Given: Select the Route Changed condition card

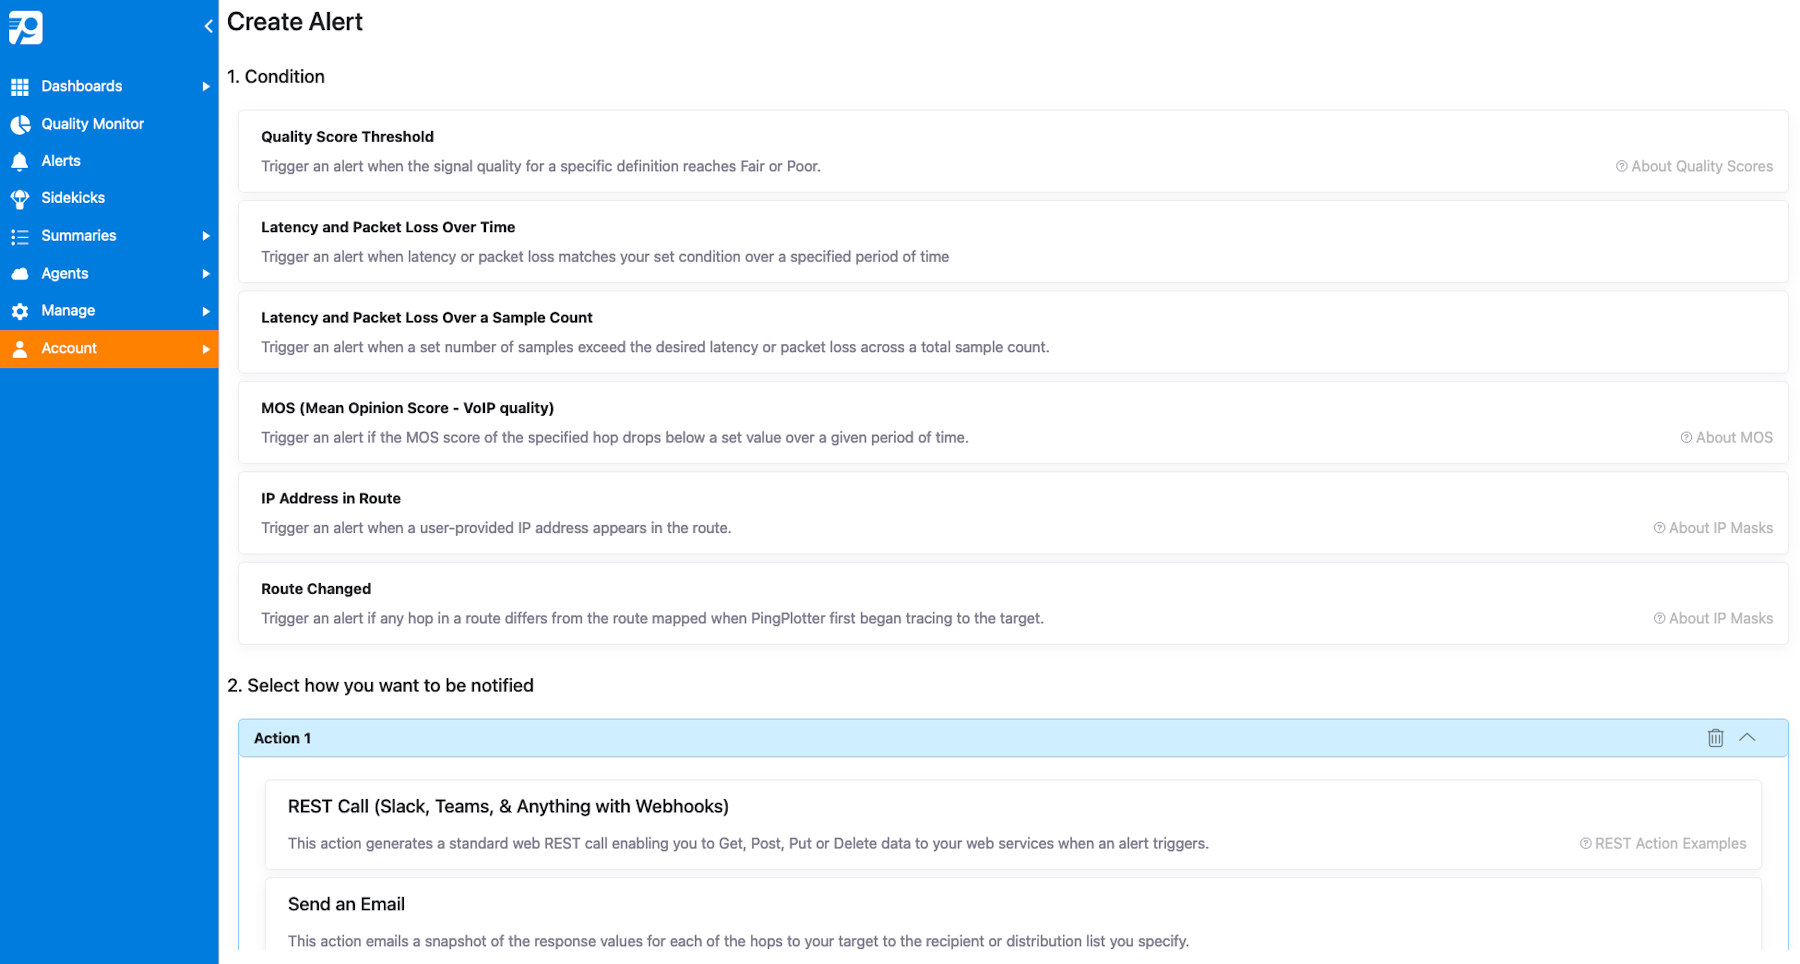Looking at the screenshot, I should tap(316, 589).
